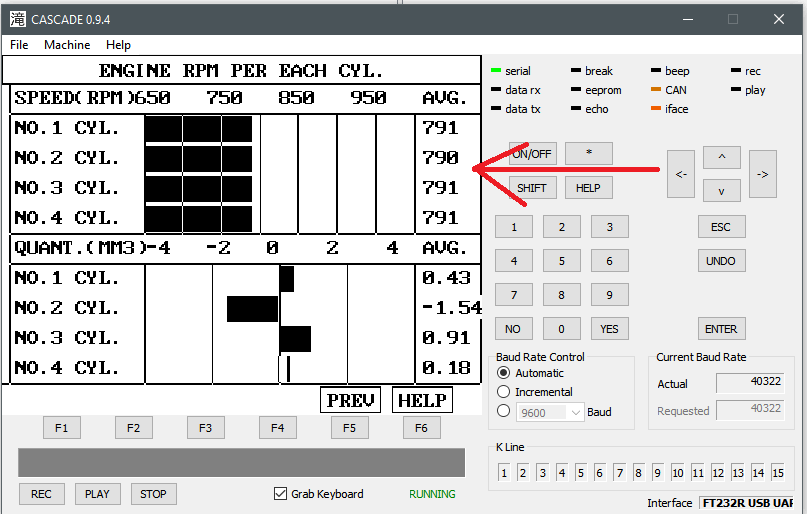Click the gray progress bar area
Screen dimensions: 807x514
[241, 462]
